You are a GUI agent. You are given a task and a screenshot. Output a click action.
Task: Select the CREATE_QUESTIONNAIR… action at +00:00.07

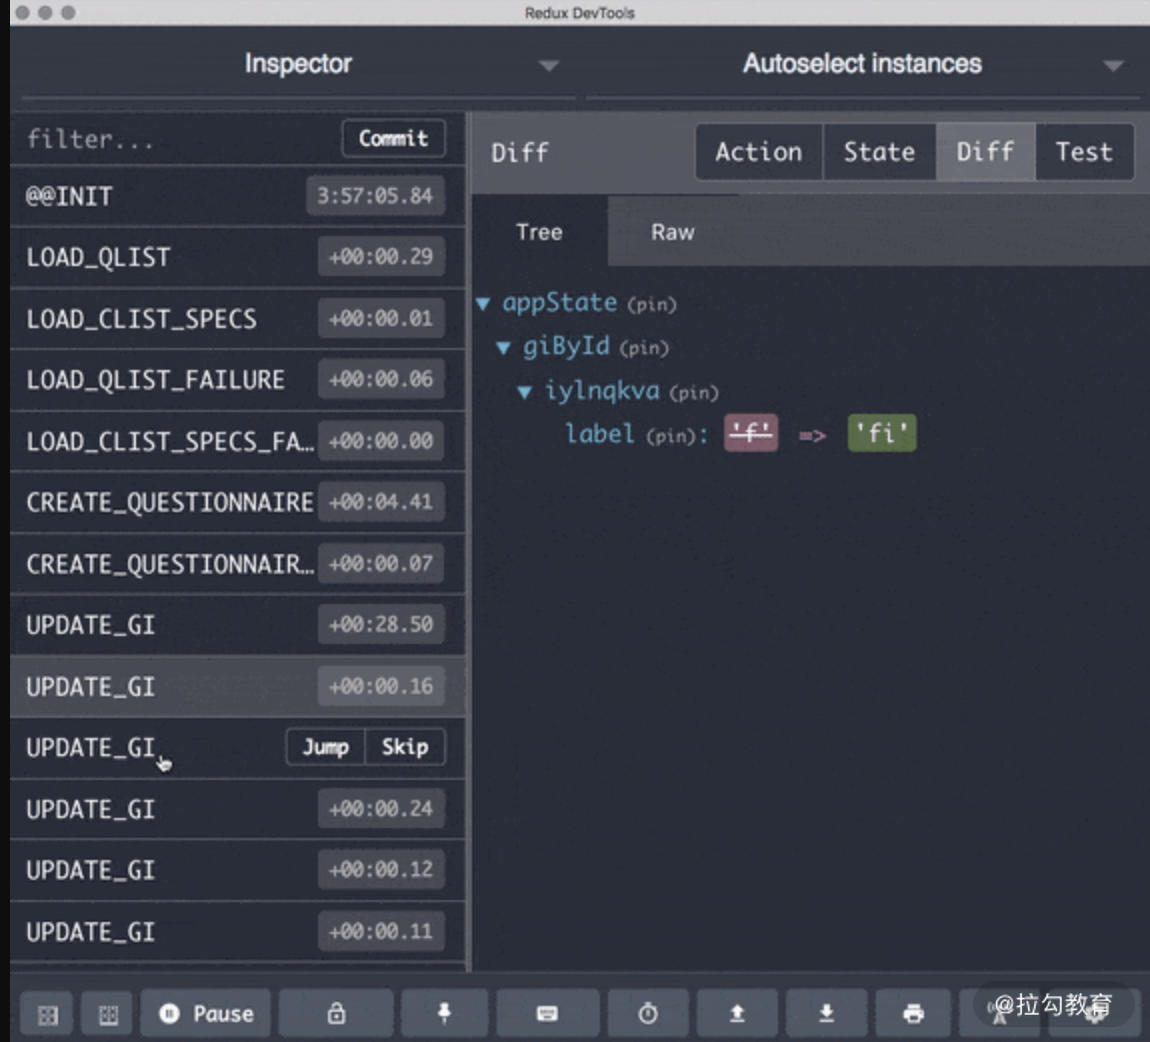[238, 564]
